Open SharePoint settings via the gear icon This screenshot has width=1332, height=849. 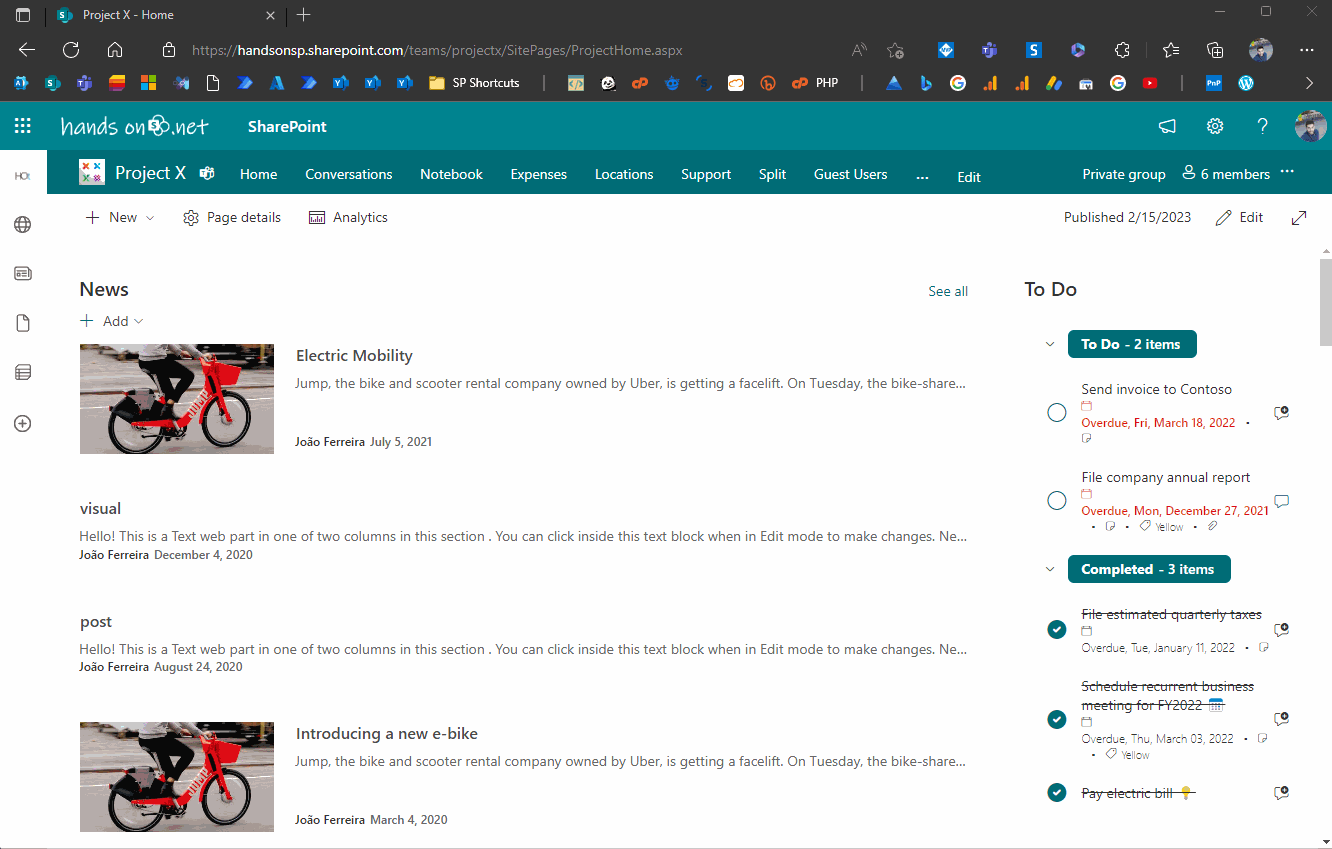coord(1214,125)
